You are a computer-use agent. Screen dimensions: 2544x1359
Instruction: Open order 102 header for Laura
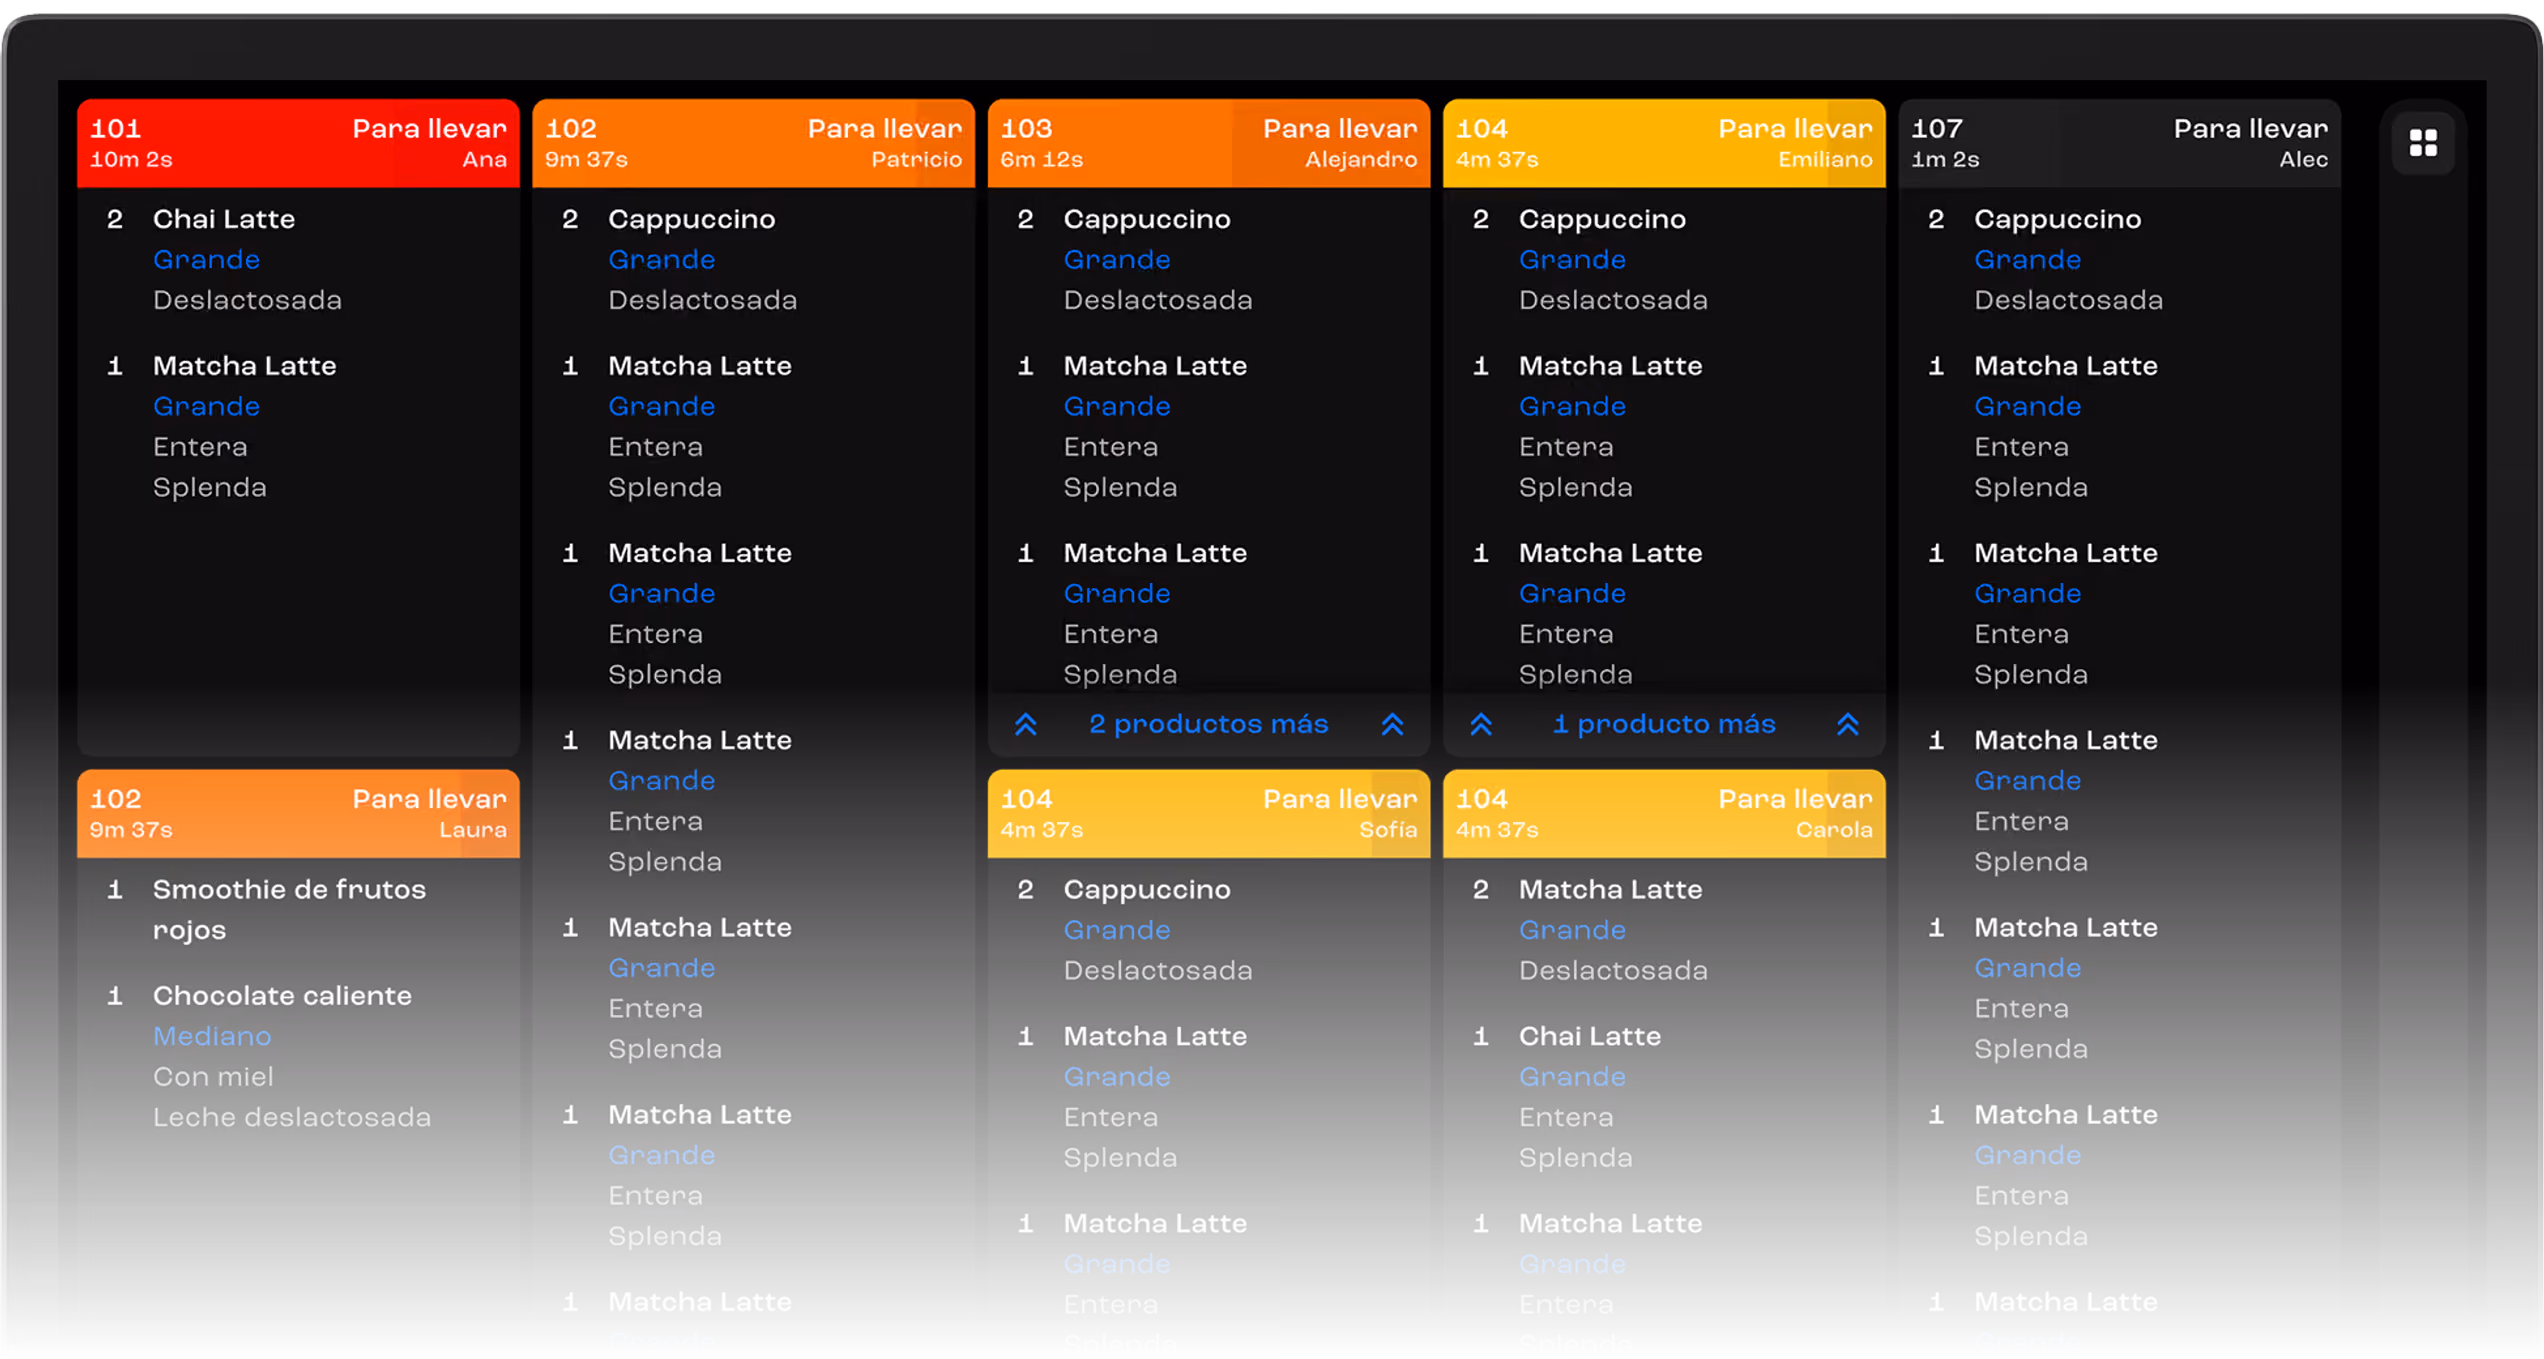tap(298, 813)
